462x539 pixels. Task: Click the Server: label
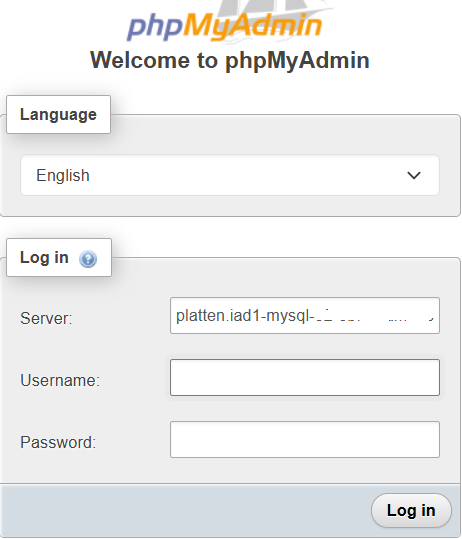(x=46, y=318)
